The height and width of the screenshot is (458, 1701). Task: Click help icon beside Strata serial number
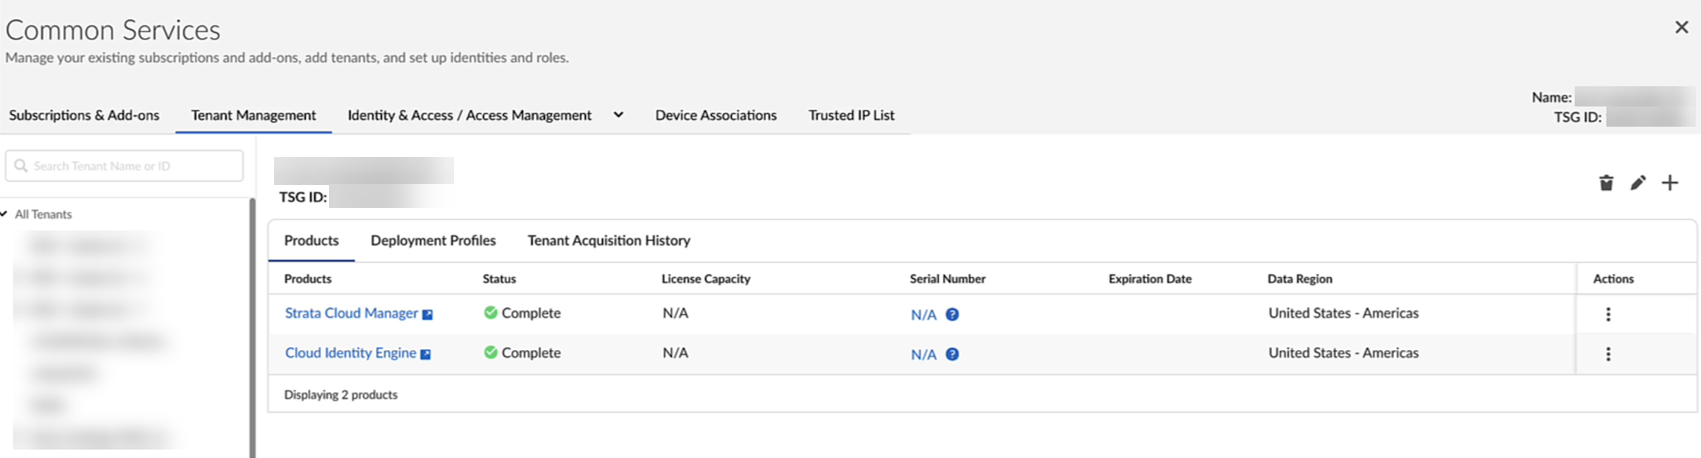point(952,314)
